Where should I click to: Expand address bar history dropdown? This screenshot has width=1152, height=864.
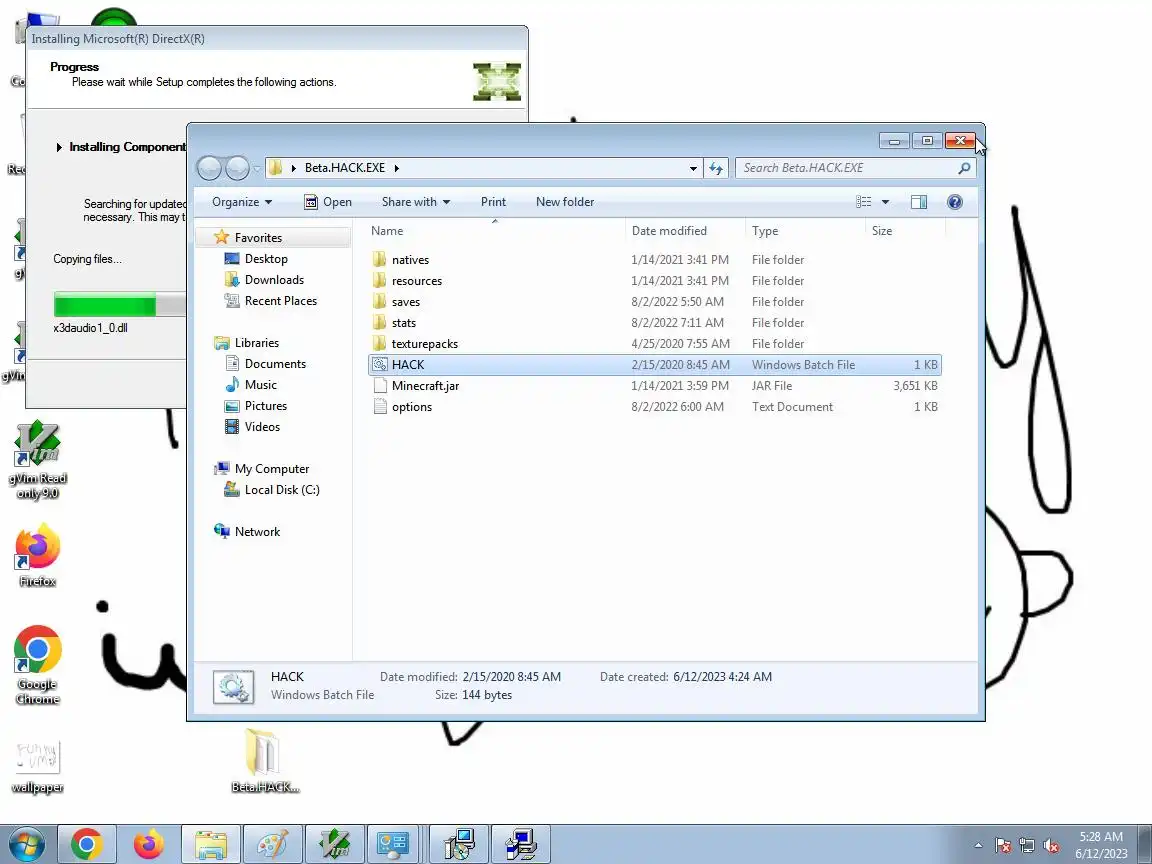[693, 168]
